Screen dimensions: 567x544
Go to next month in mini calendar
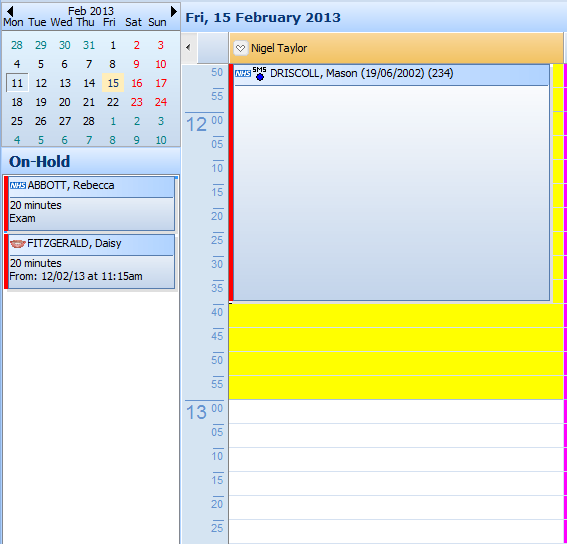pyautogui.click(x=174, y=11)
